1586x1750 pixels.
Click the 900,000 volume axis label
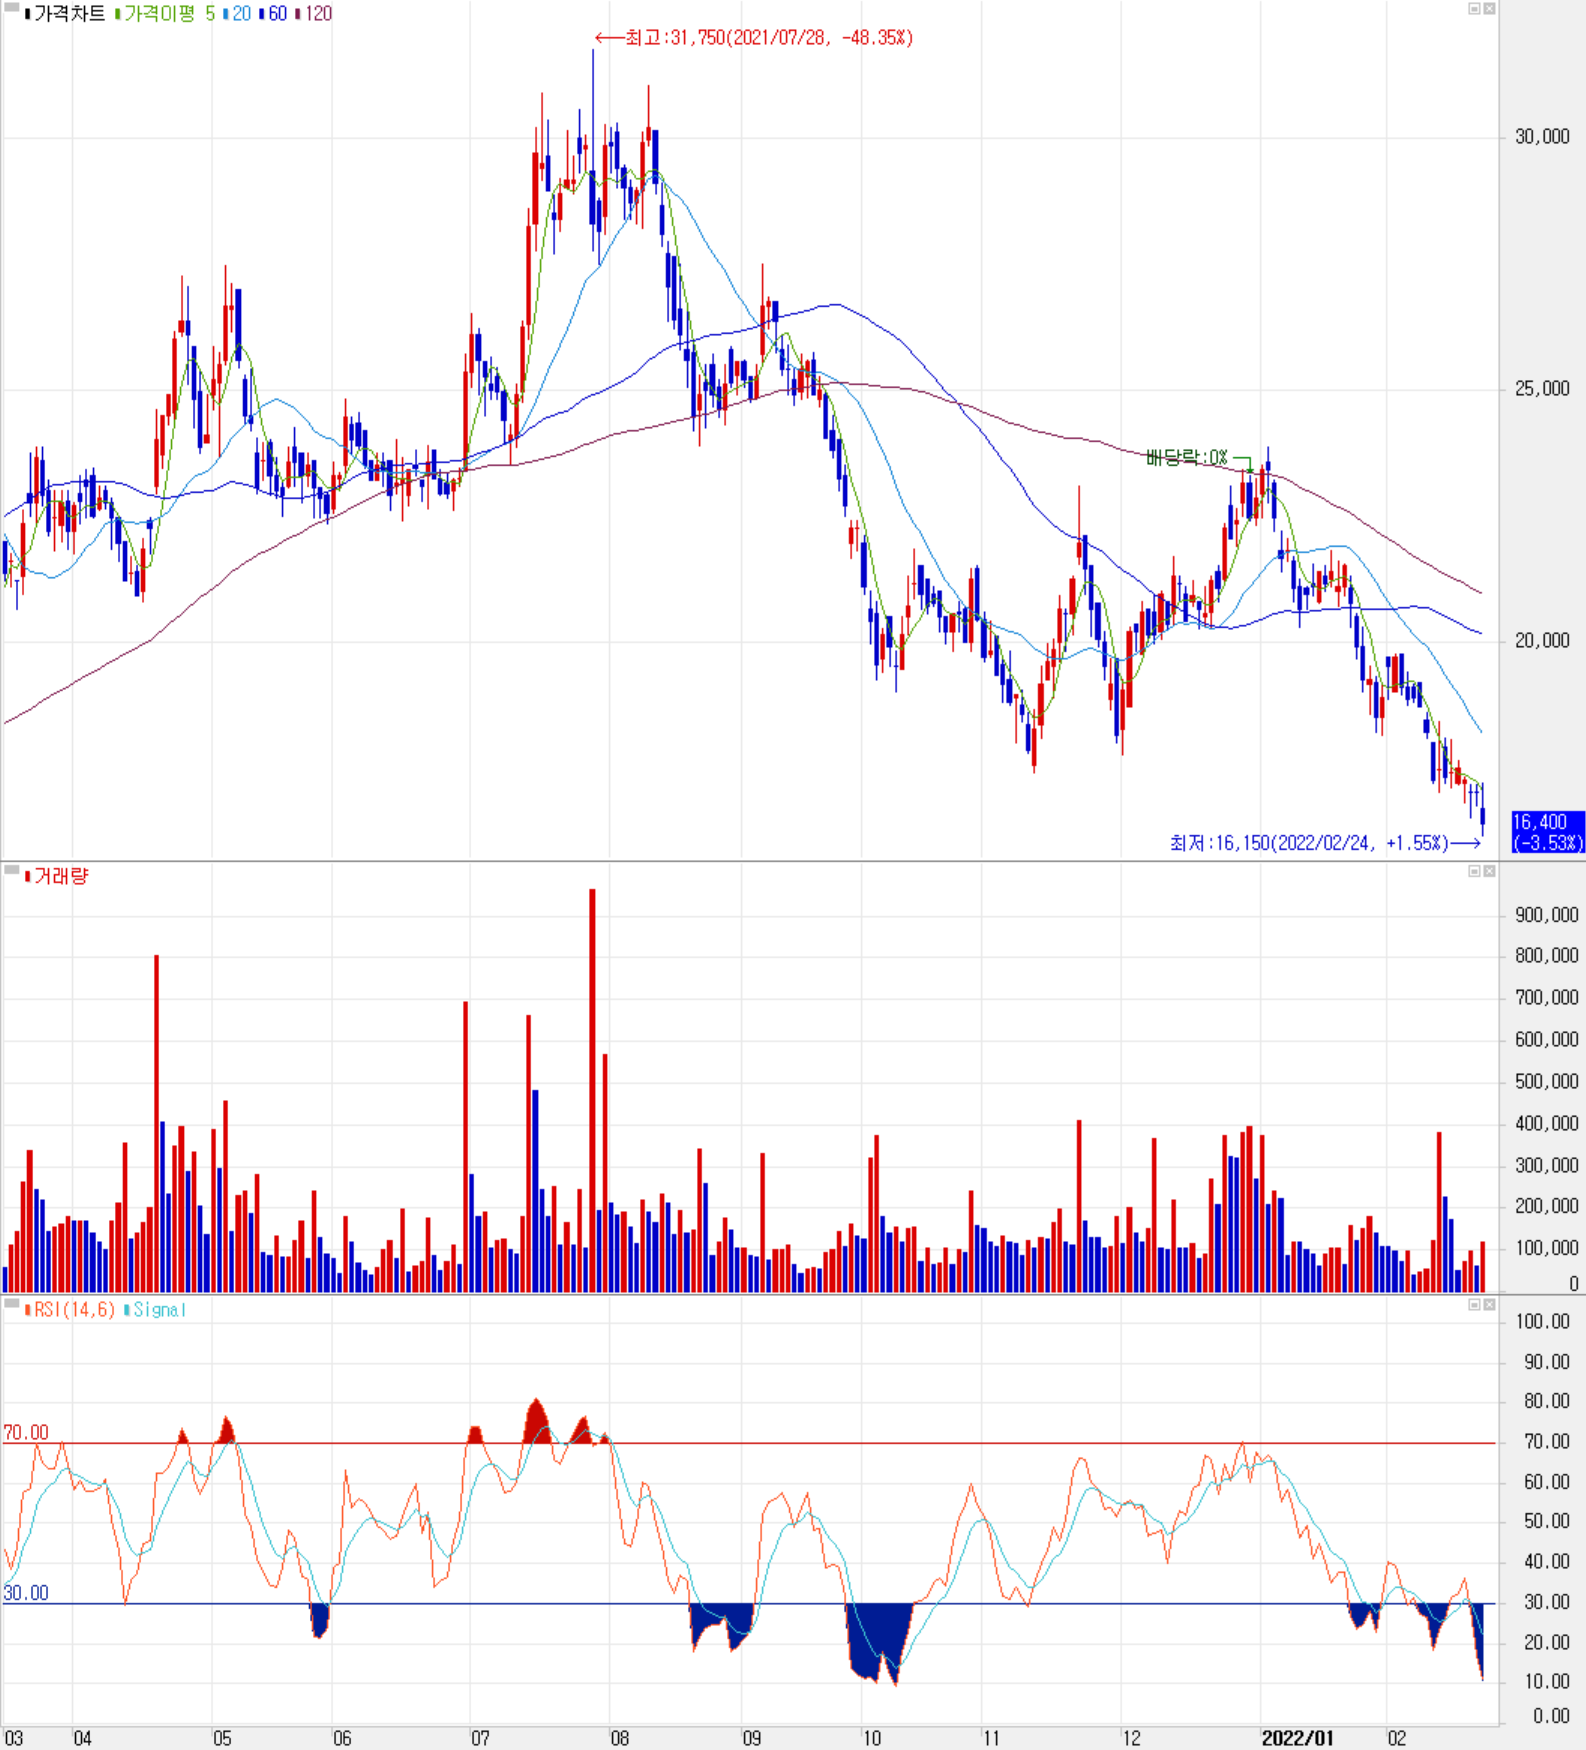[x=1547, y=915]
